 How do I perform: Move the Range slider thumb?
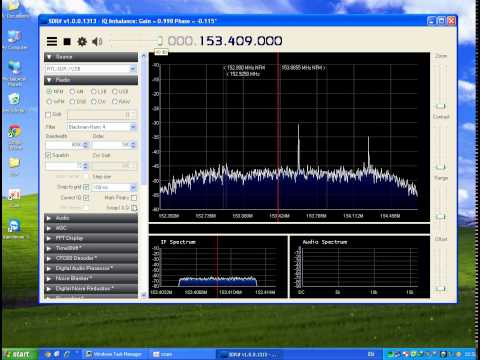tap(441, 217)
